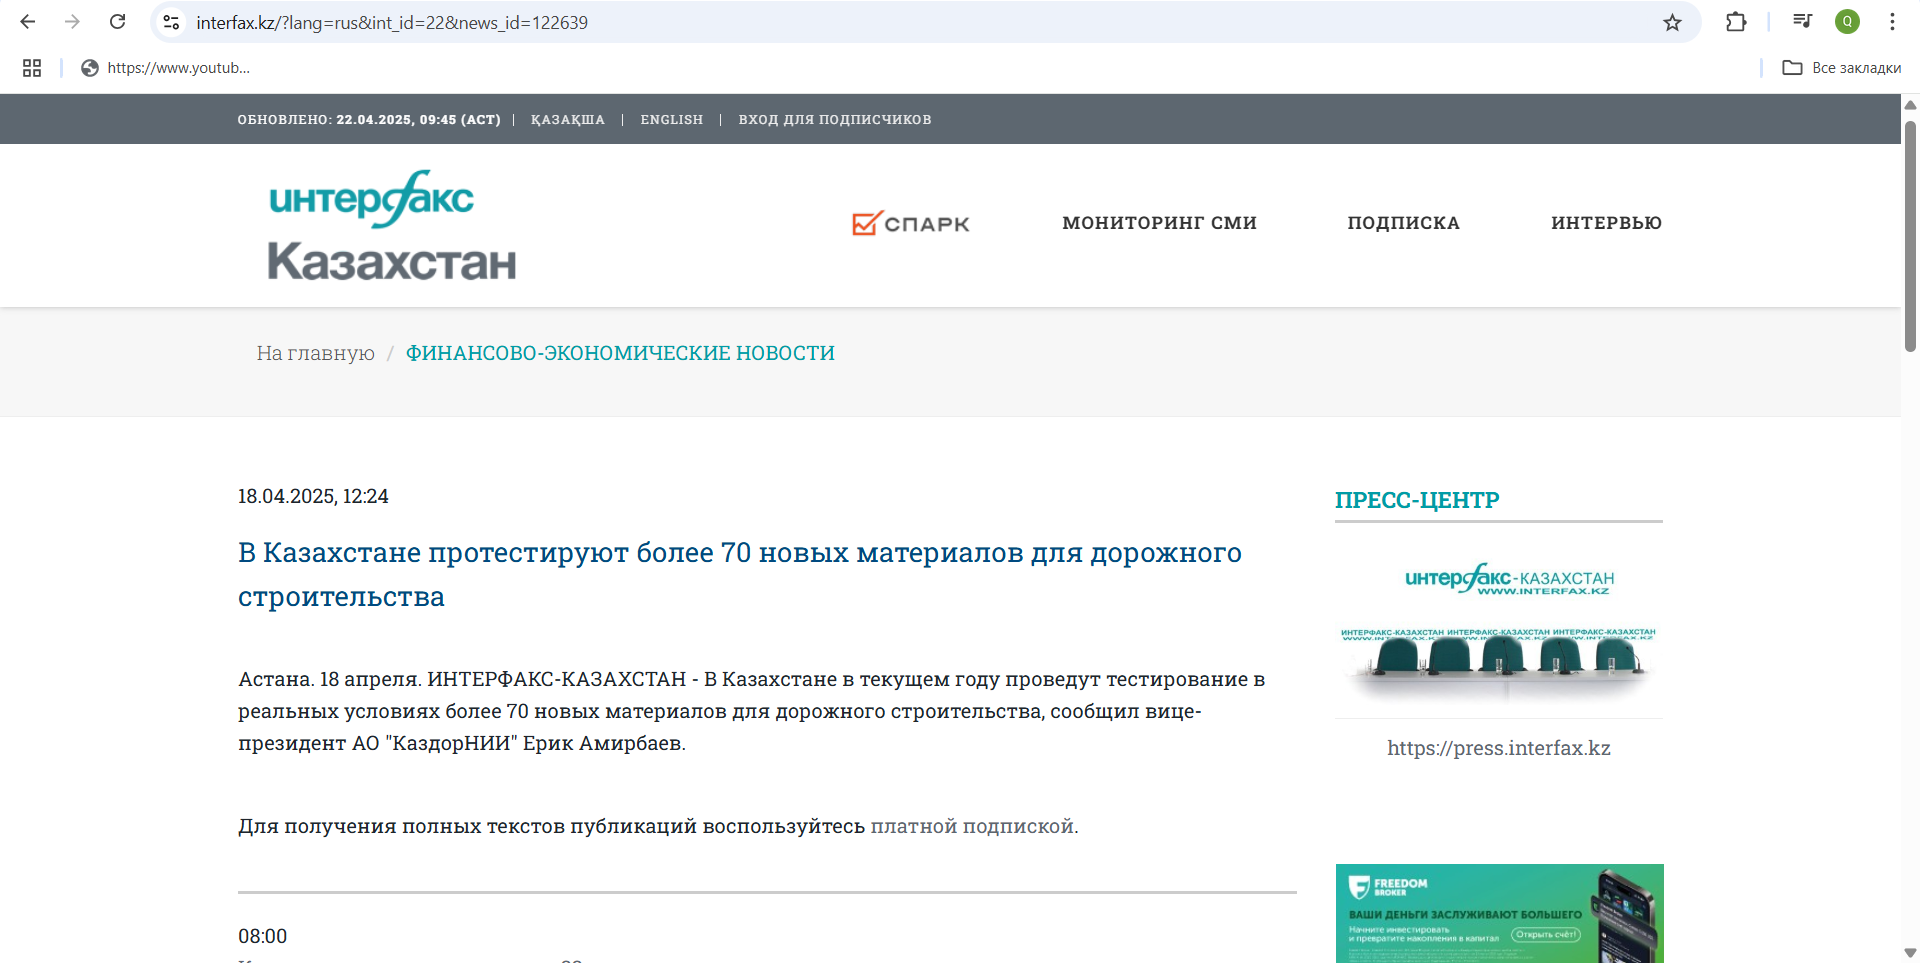Click the scrollbar up arrow
This screenshot has height=963, width=1920.
1910,104
